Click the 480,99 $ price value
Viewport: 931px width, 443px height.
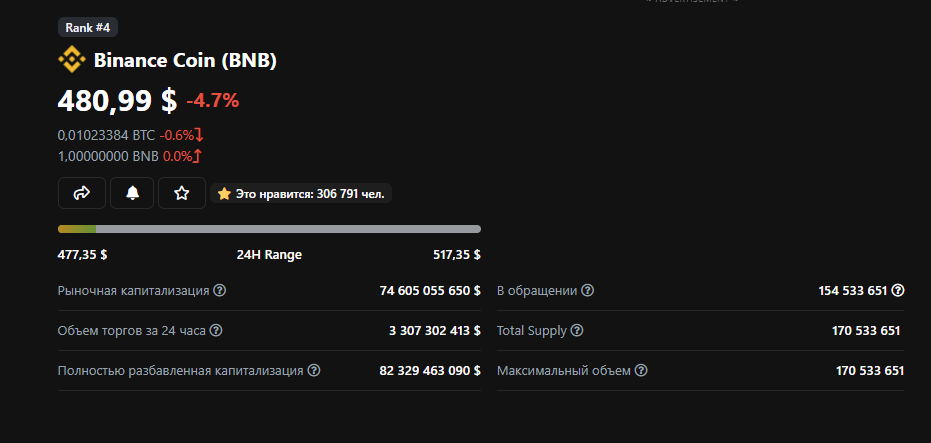point(117,100)
